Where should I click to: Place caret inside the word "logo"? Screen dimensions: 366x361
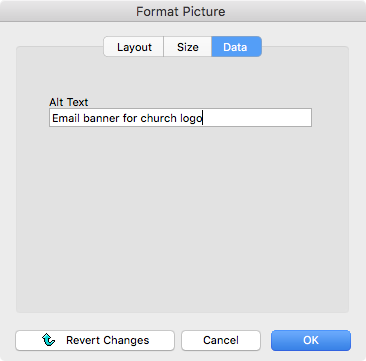[x=191, y=119]
